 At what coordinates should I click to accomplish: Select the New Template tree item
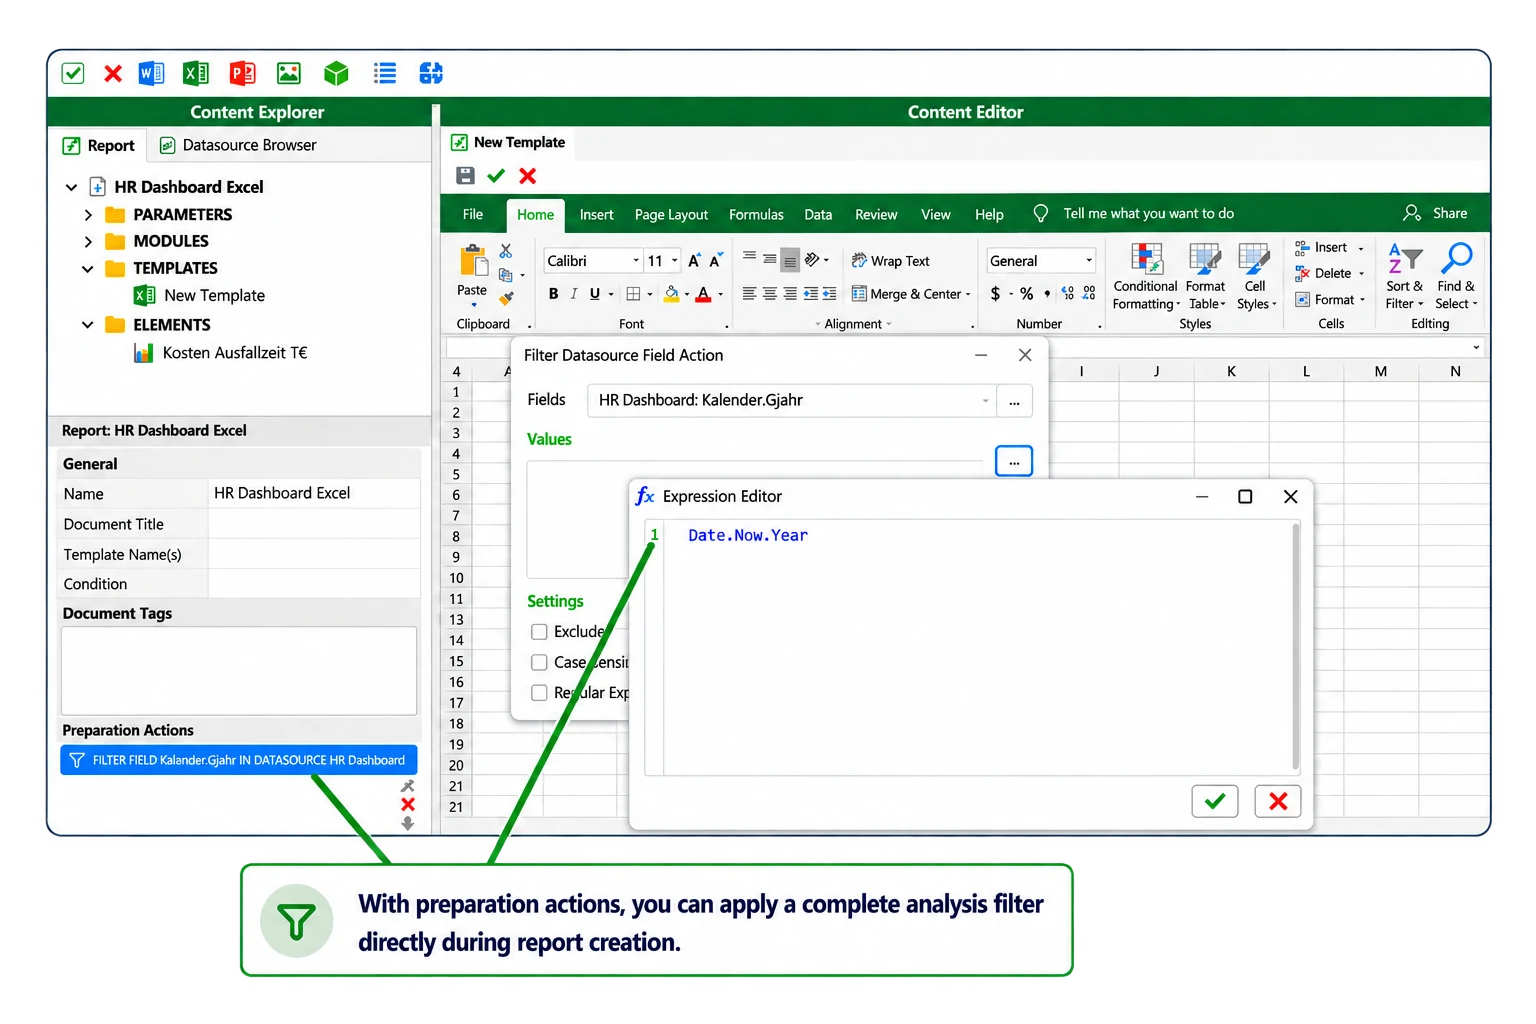click(x=199, y=296)
